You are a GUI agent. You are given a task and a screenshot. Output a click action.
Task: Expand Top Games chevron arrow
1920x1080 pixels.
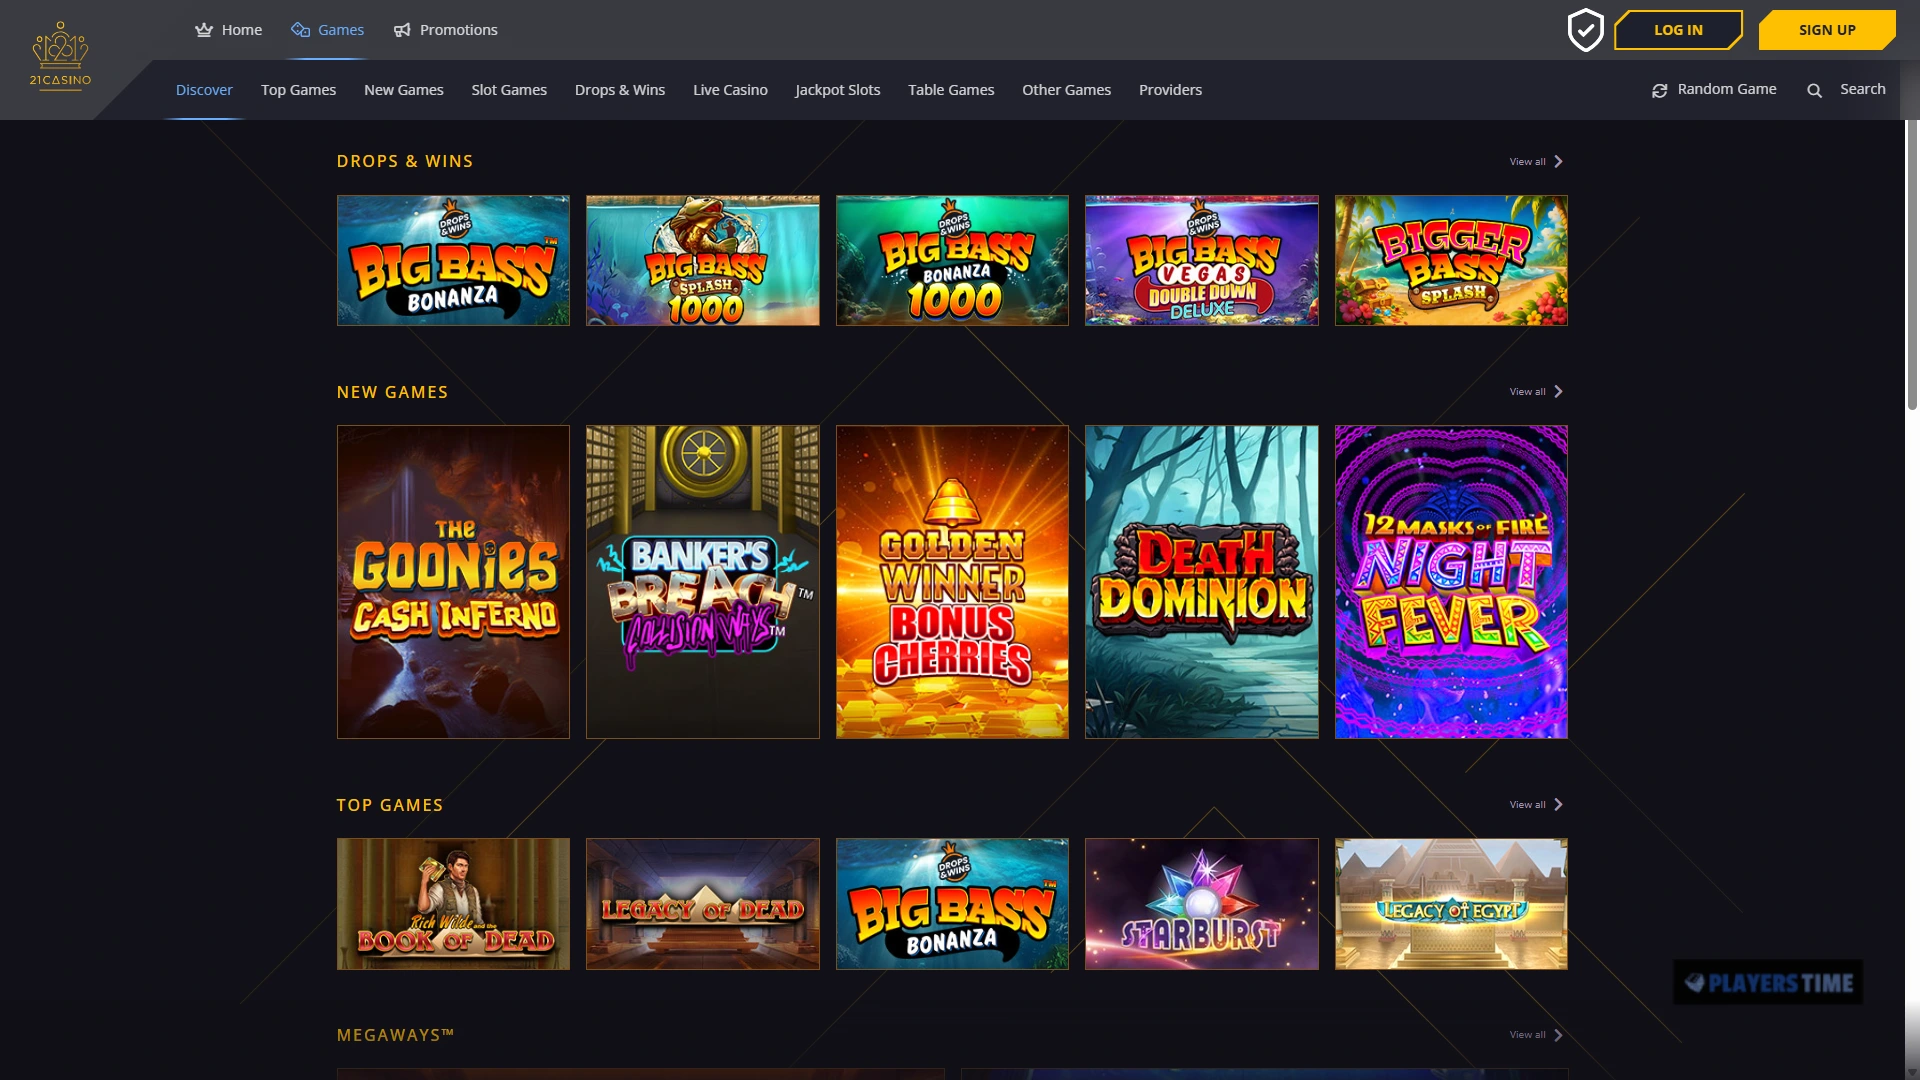click(1558, 804)
